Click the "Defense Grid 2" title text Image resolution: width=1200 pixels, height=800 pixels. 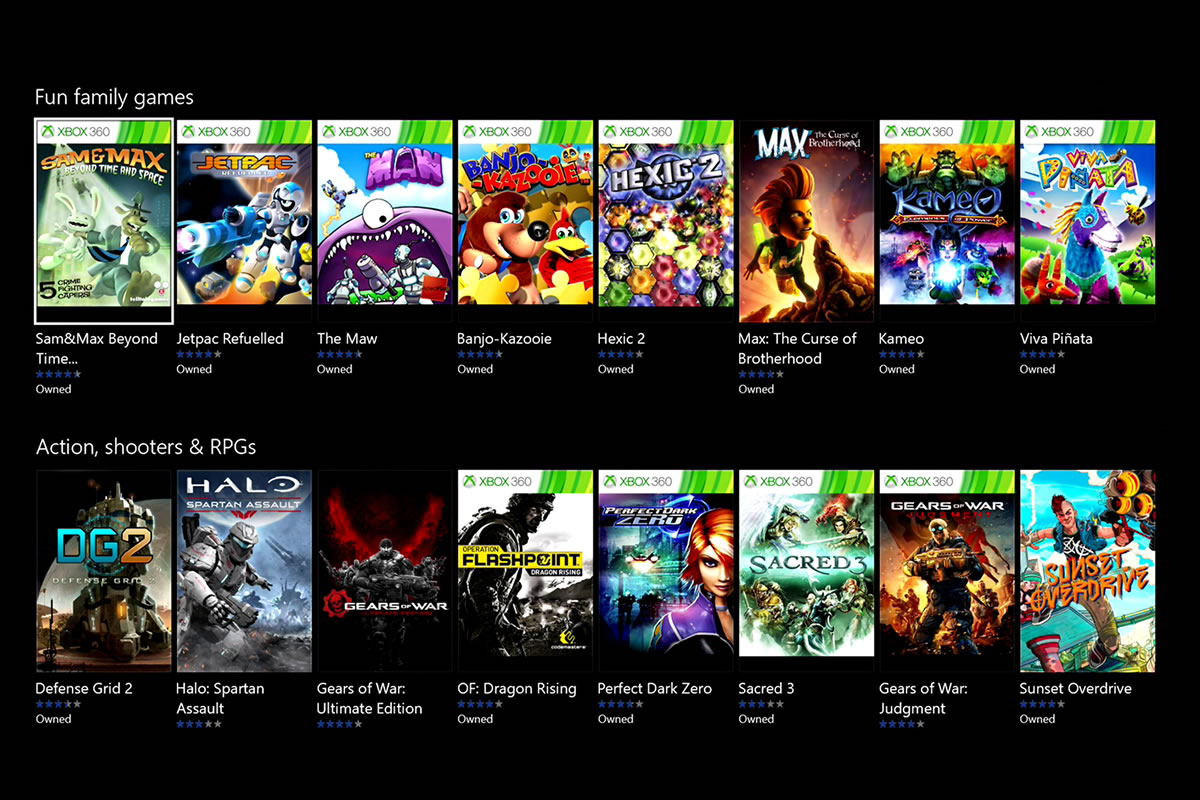84,688
